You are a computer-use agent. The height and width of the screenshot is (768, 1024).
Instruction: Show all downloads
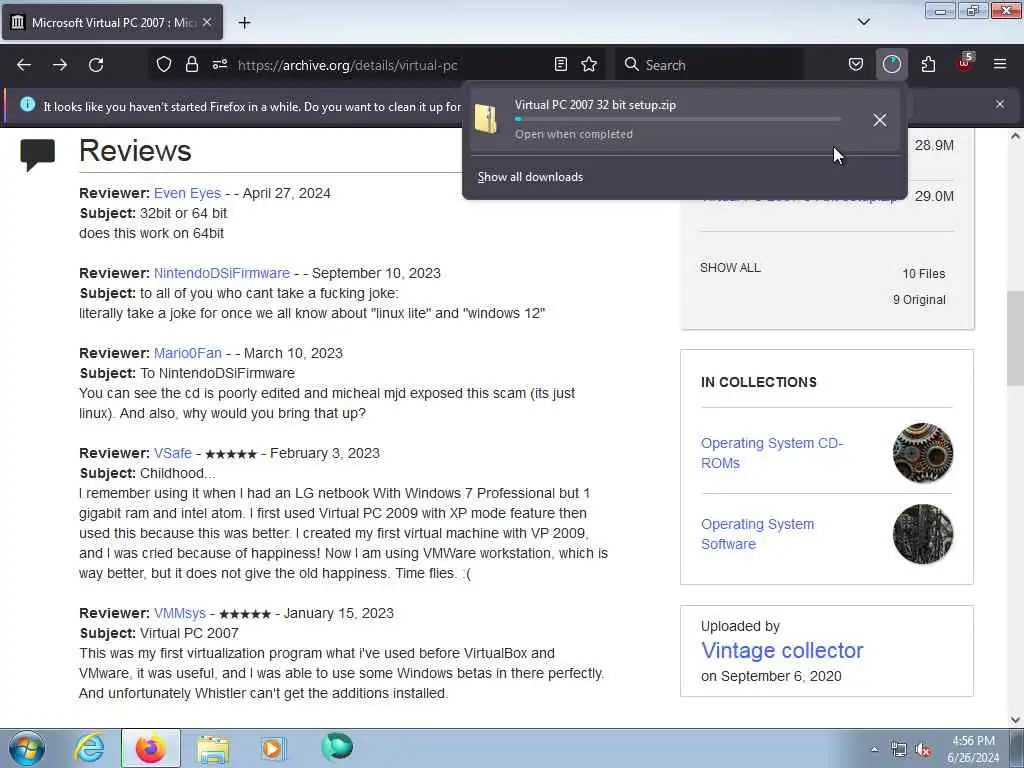[530, 177]
